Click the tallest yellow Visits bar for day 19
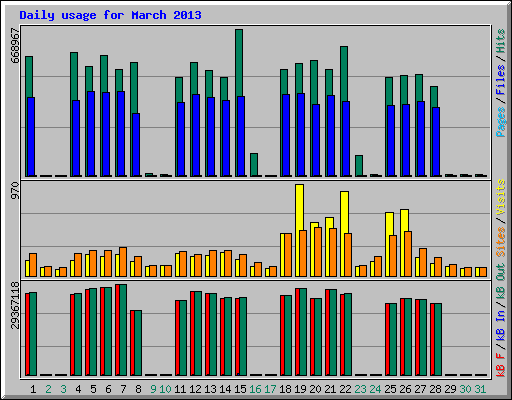512x400 pixels. coord(299,207)
